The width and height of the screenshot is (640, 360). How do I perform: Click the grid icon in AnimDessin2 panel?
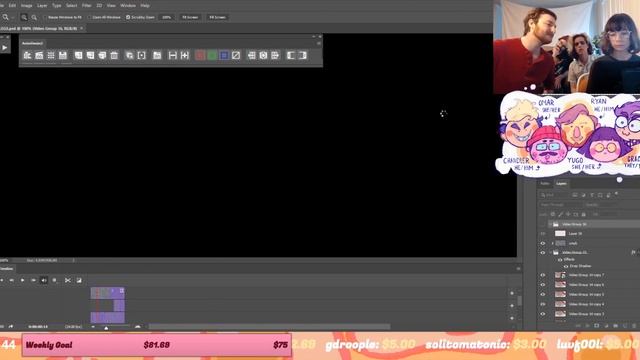[x=51, y=56]
